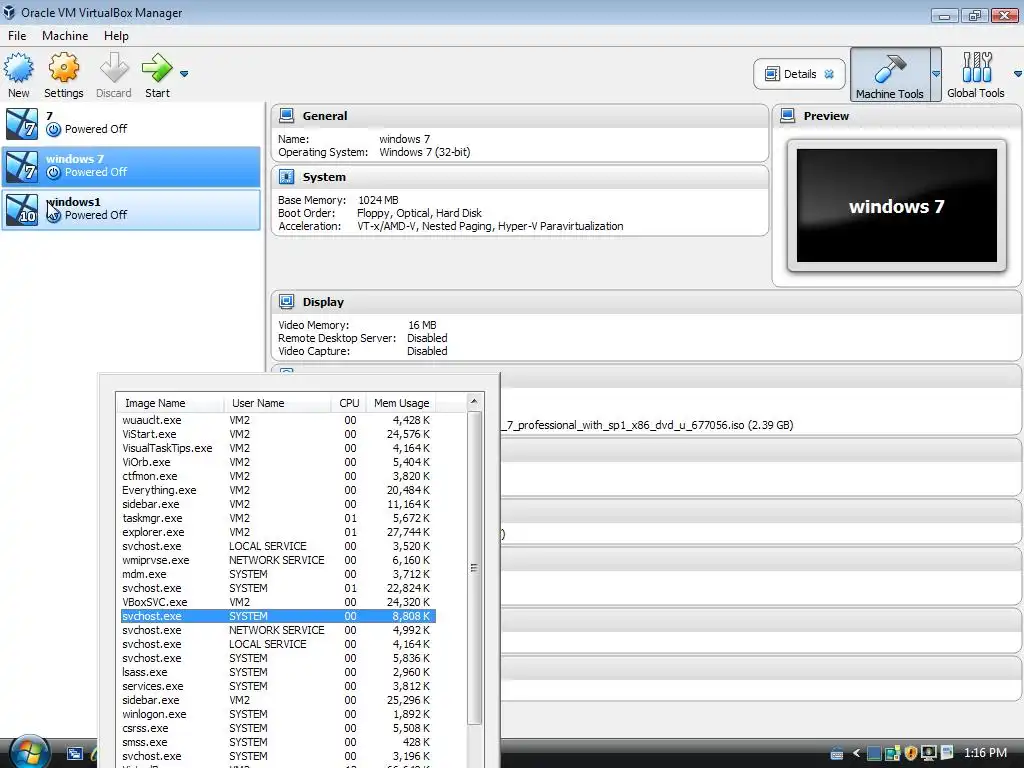This screenshot has width=1024, height=768.
Task: Open the Start button dropdown arrow
Action: coord(184,74)
